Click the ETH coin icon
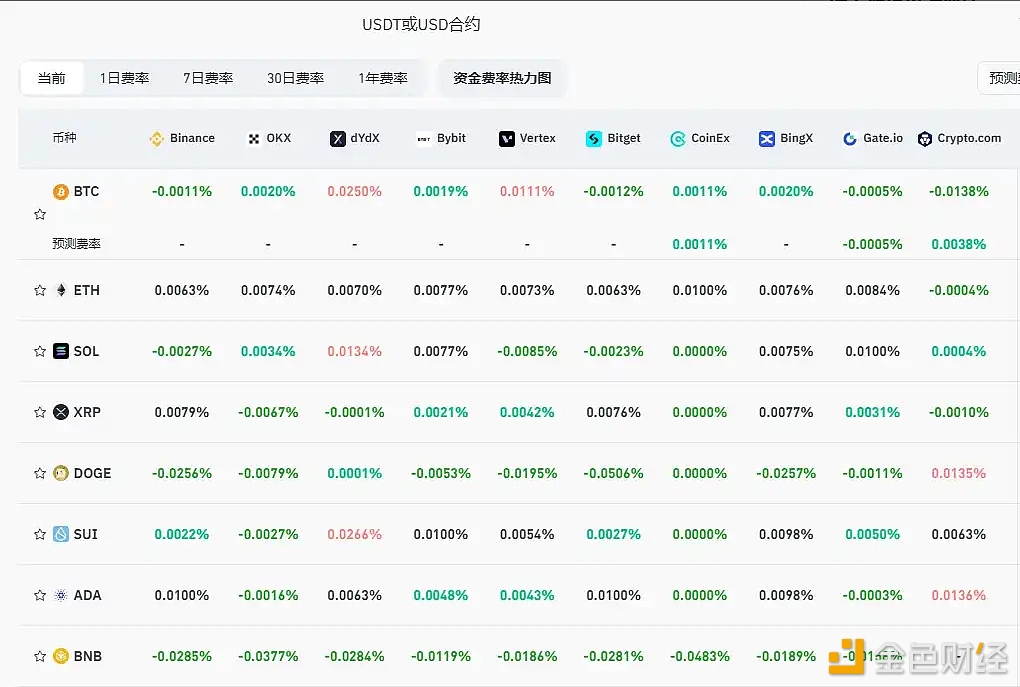Screen dimensions: 1020x687 [60, 290]
